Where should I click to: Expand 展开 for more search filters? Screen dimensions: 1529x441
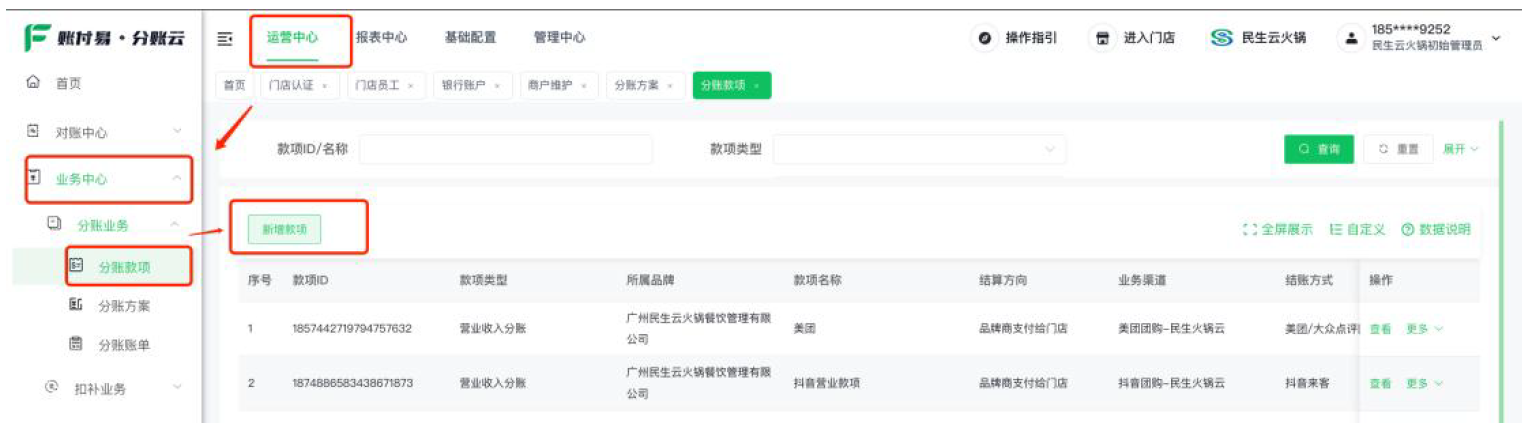point(1459,149)
